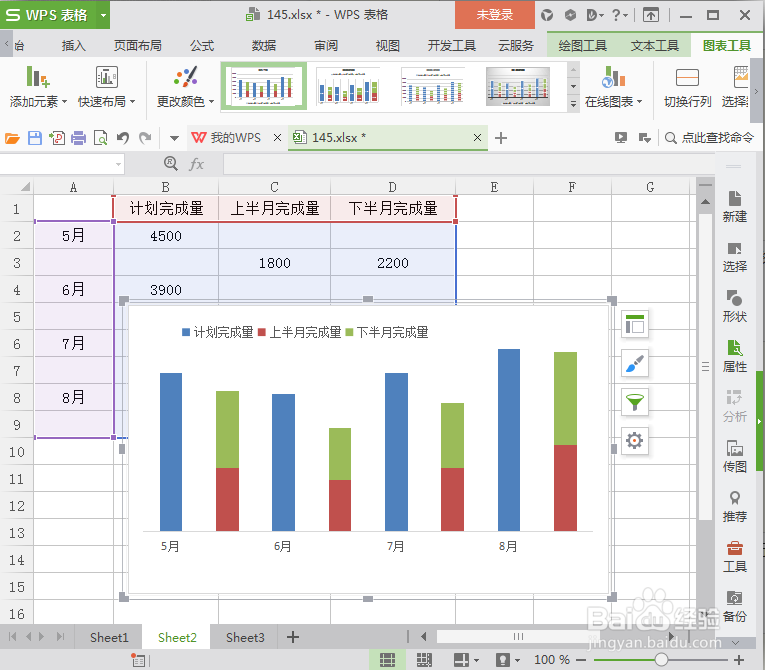Image resolution: width=765 pixels, height=670 pixels.
Task: Click the save disk icon
Action: coord(35,138)
